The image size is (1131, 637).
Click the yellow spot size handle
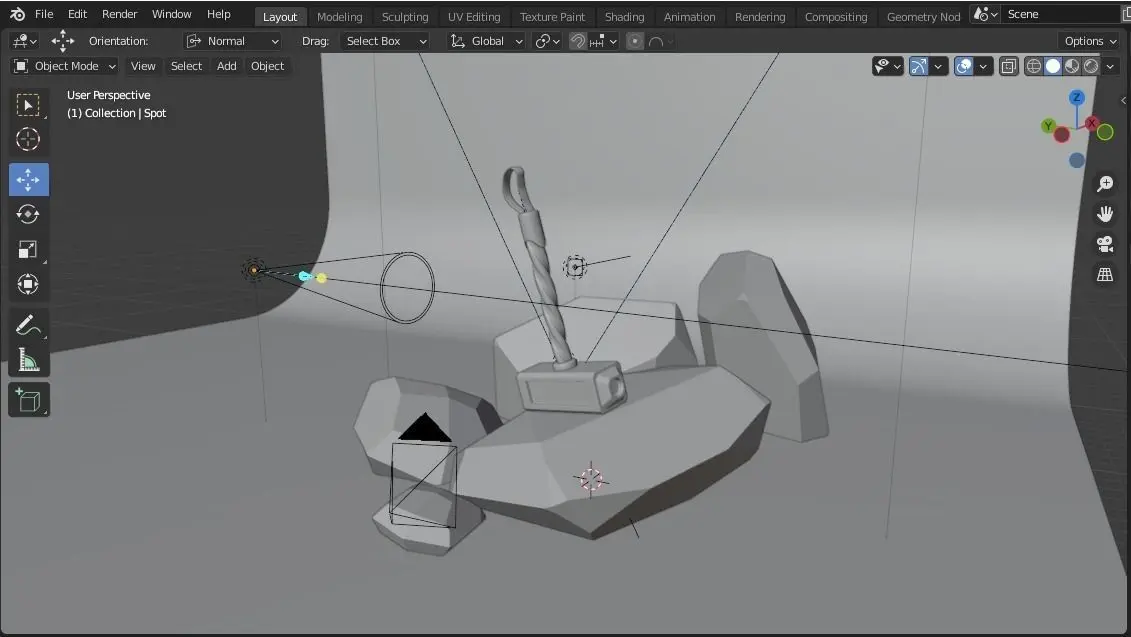(322, 278)
